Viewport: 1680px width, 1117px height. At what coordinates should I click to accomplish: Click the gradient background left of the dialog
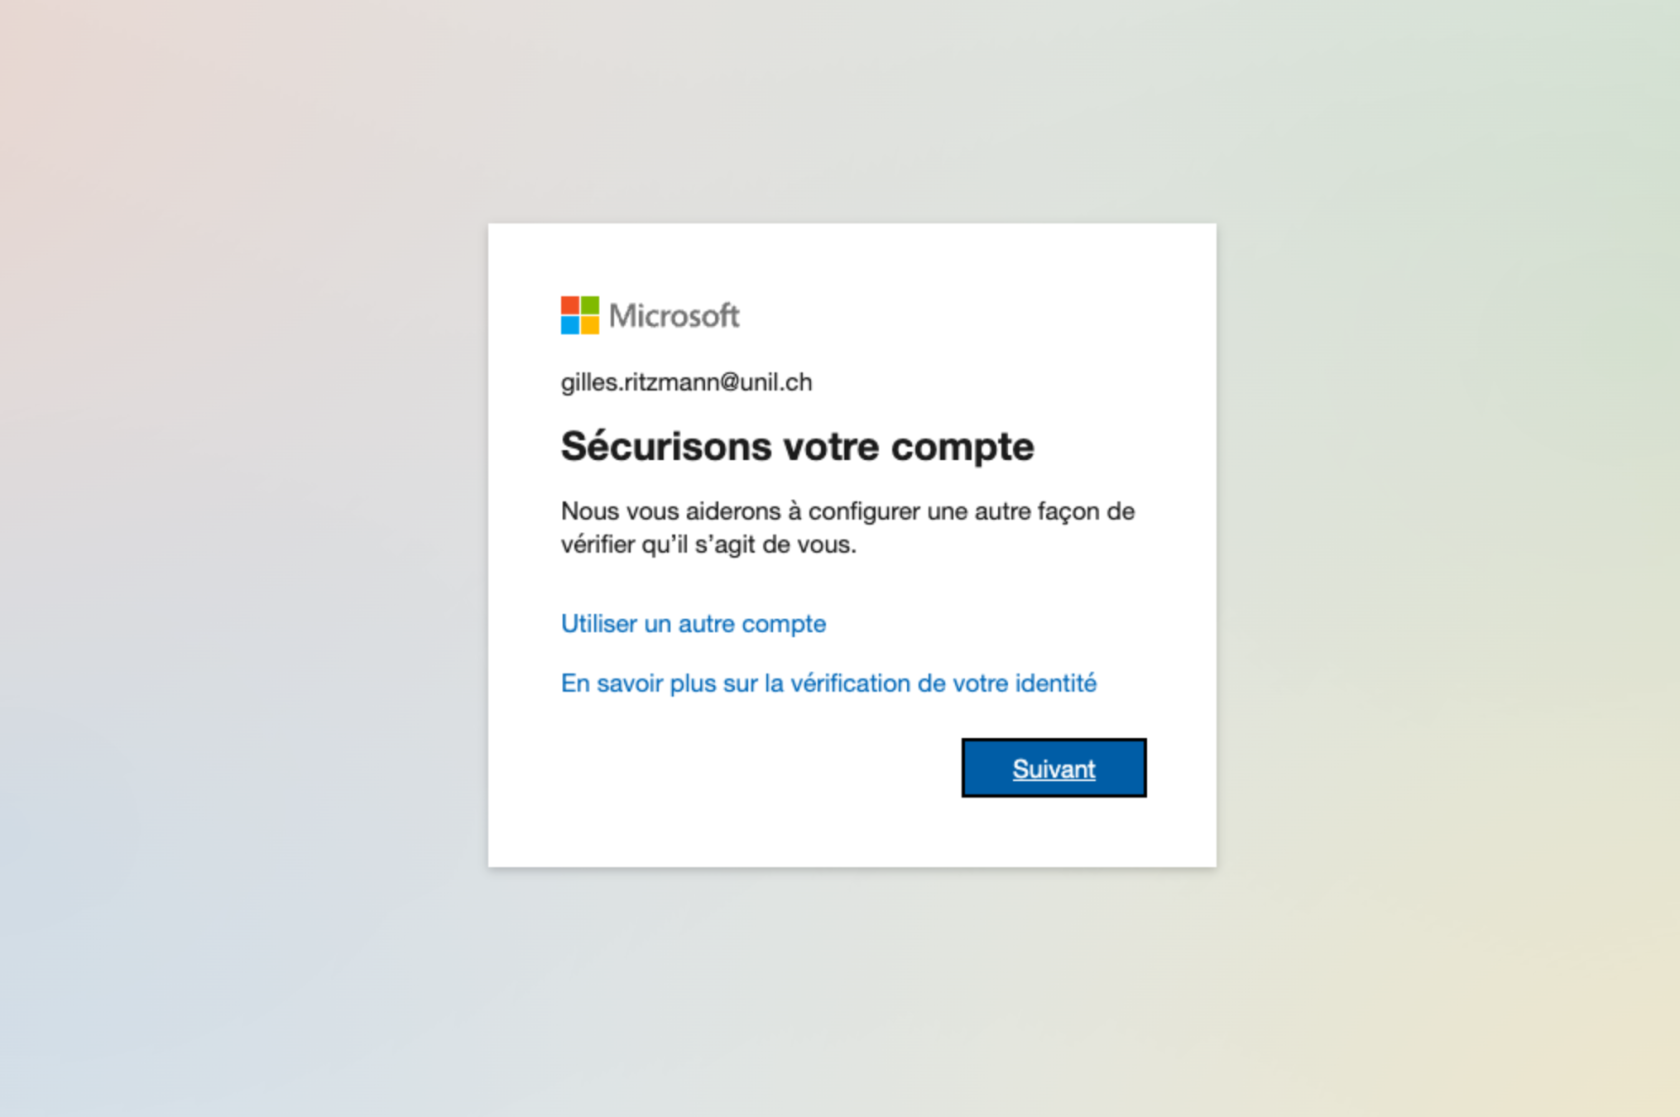pos(240,560)
